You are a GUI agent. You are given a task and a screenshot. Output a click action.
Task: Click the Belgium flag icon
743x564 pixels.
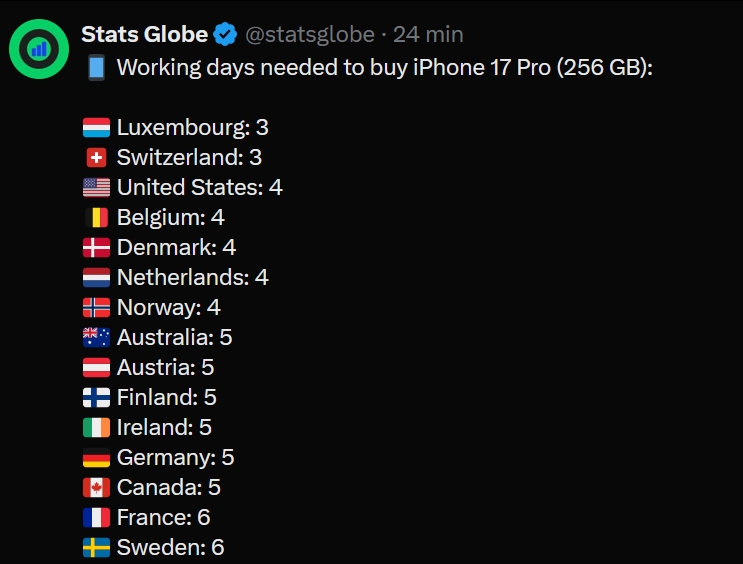[96, 218]
